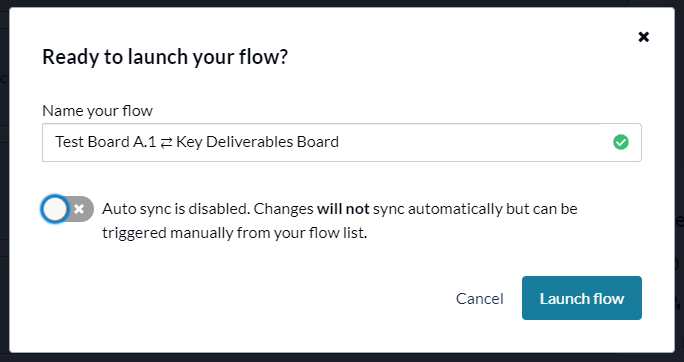Image resolution: width=684 pixels, height=362 pixels.
Task: Click the green checkmark validation icon
Action: tap(621, 142)
